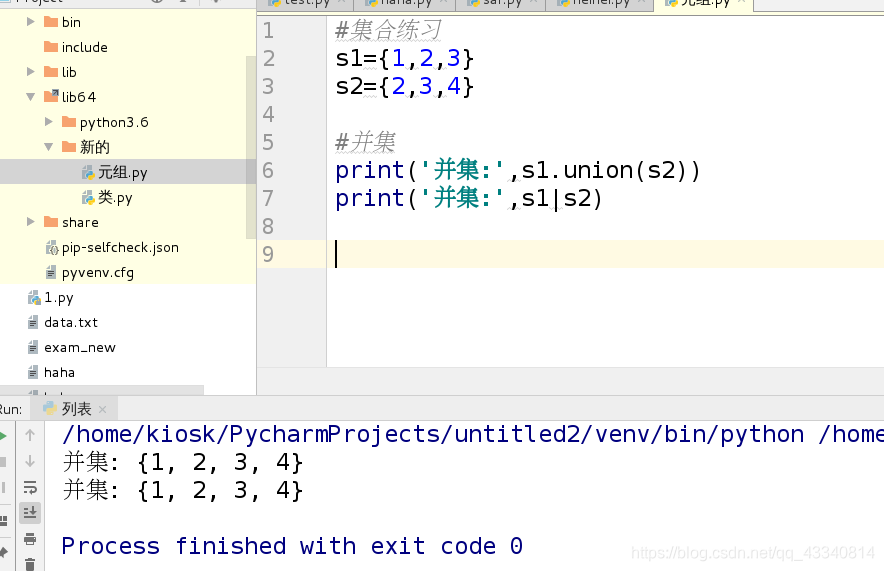Close the 列表 run tab

click(x=102, y=409)
